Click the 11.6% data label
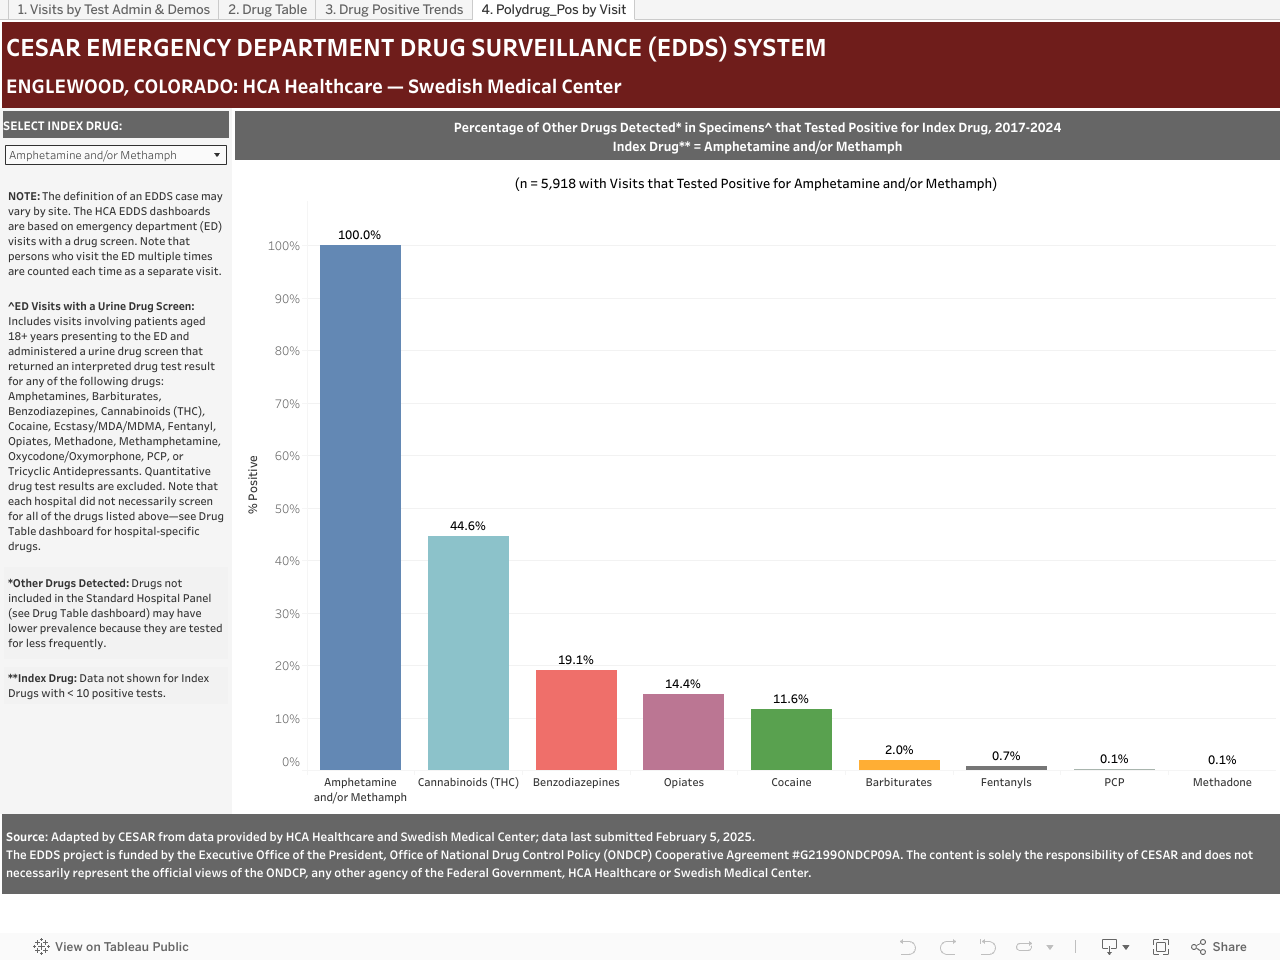This screenshot has width=1280, height=960. pyautogui.click(x=791, y=699)
